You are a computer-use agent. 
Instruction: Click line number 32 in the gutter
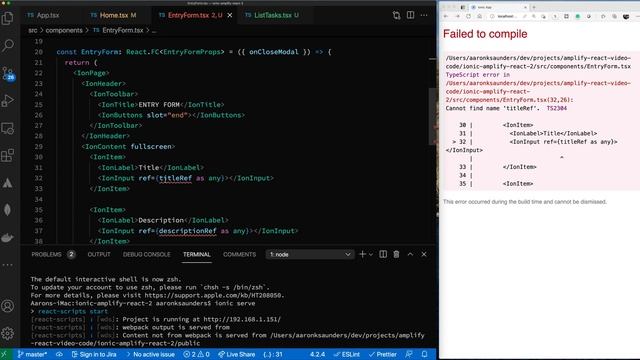[39, 178]
